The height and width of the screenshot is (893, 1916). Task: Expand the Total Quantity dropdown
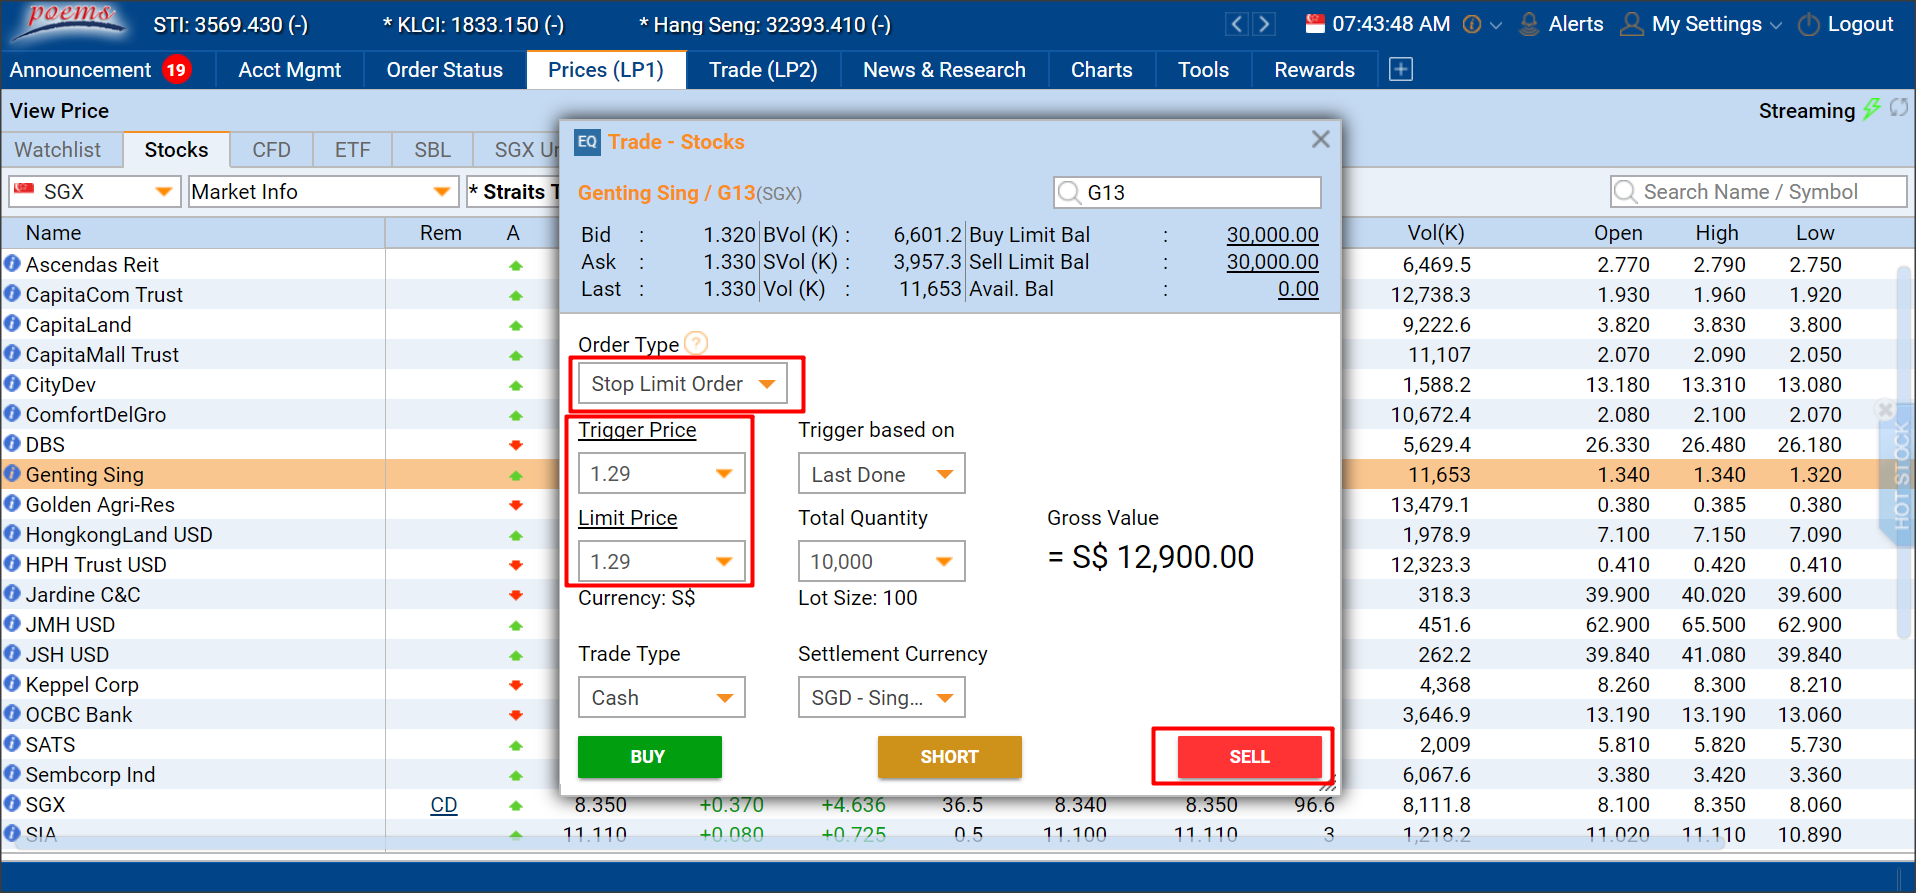tap(944, 562)
